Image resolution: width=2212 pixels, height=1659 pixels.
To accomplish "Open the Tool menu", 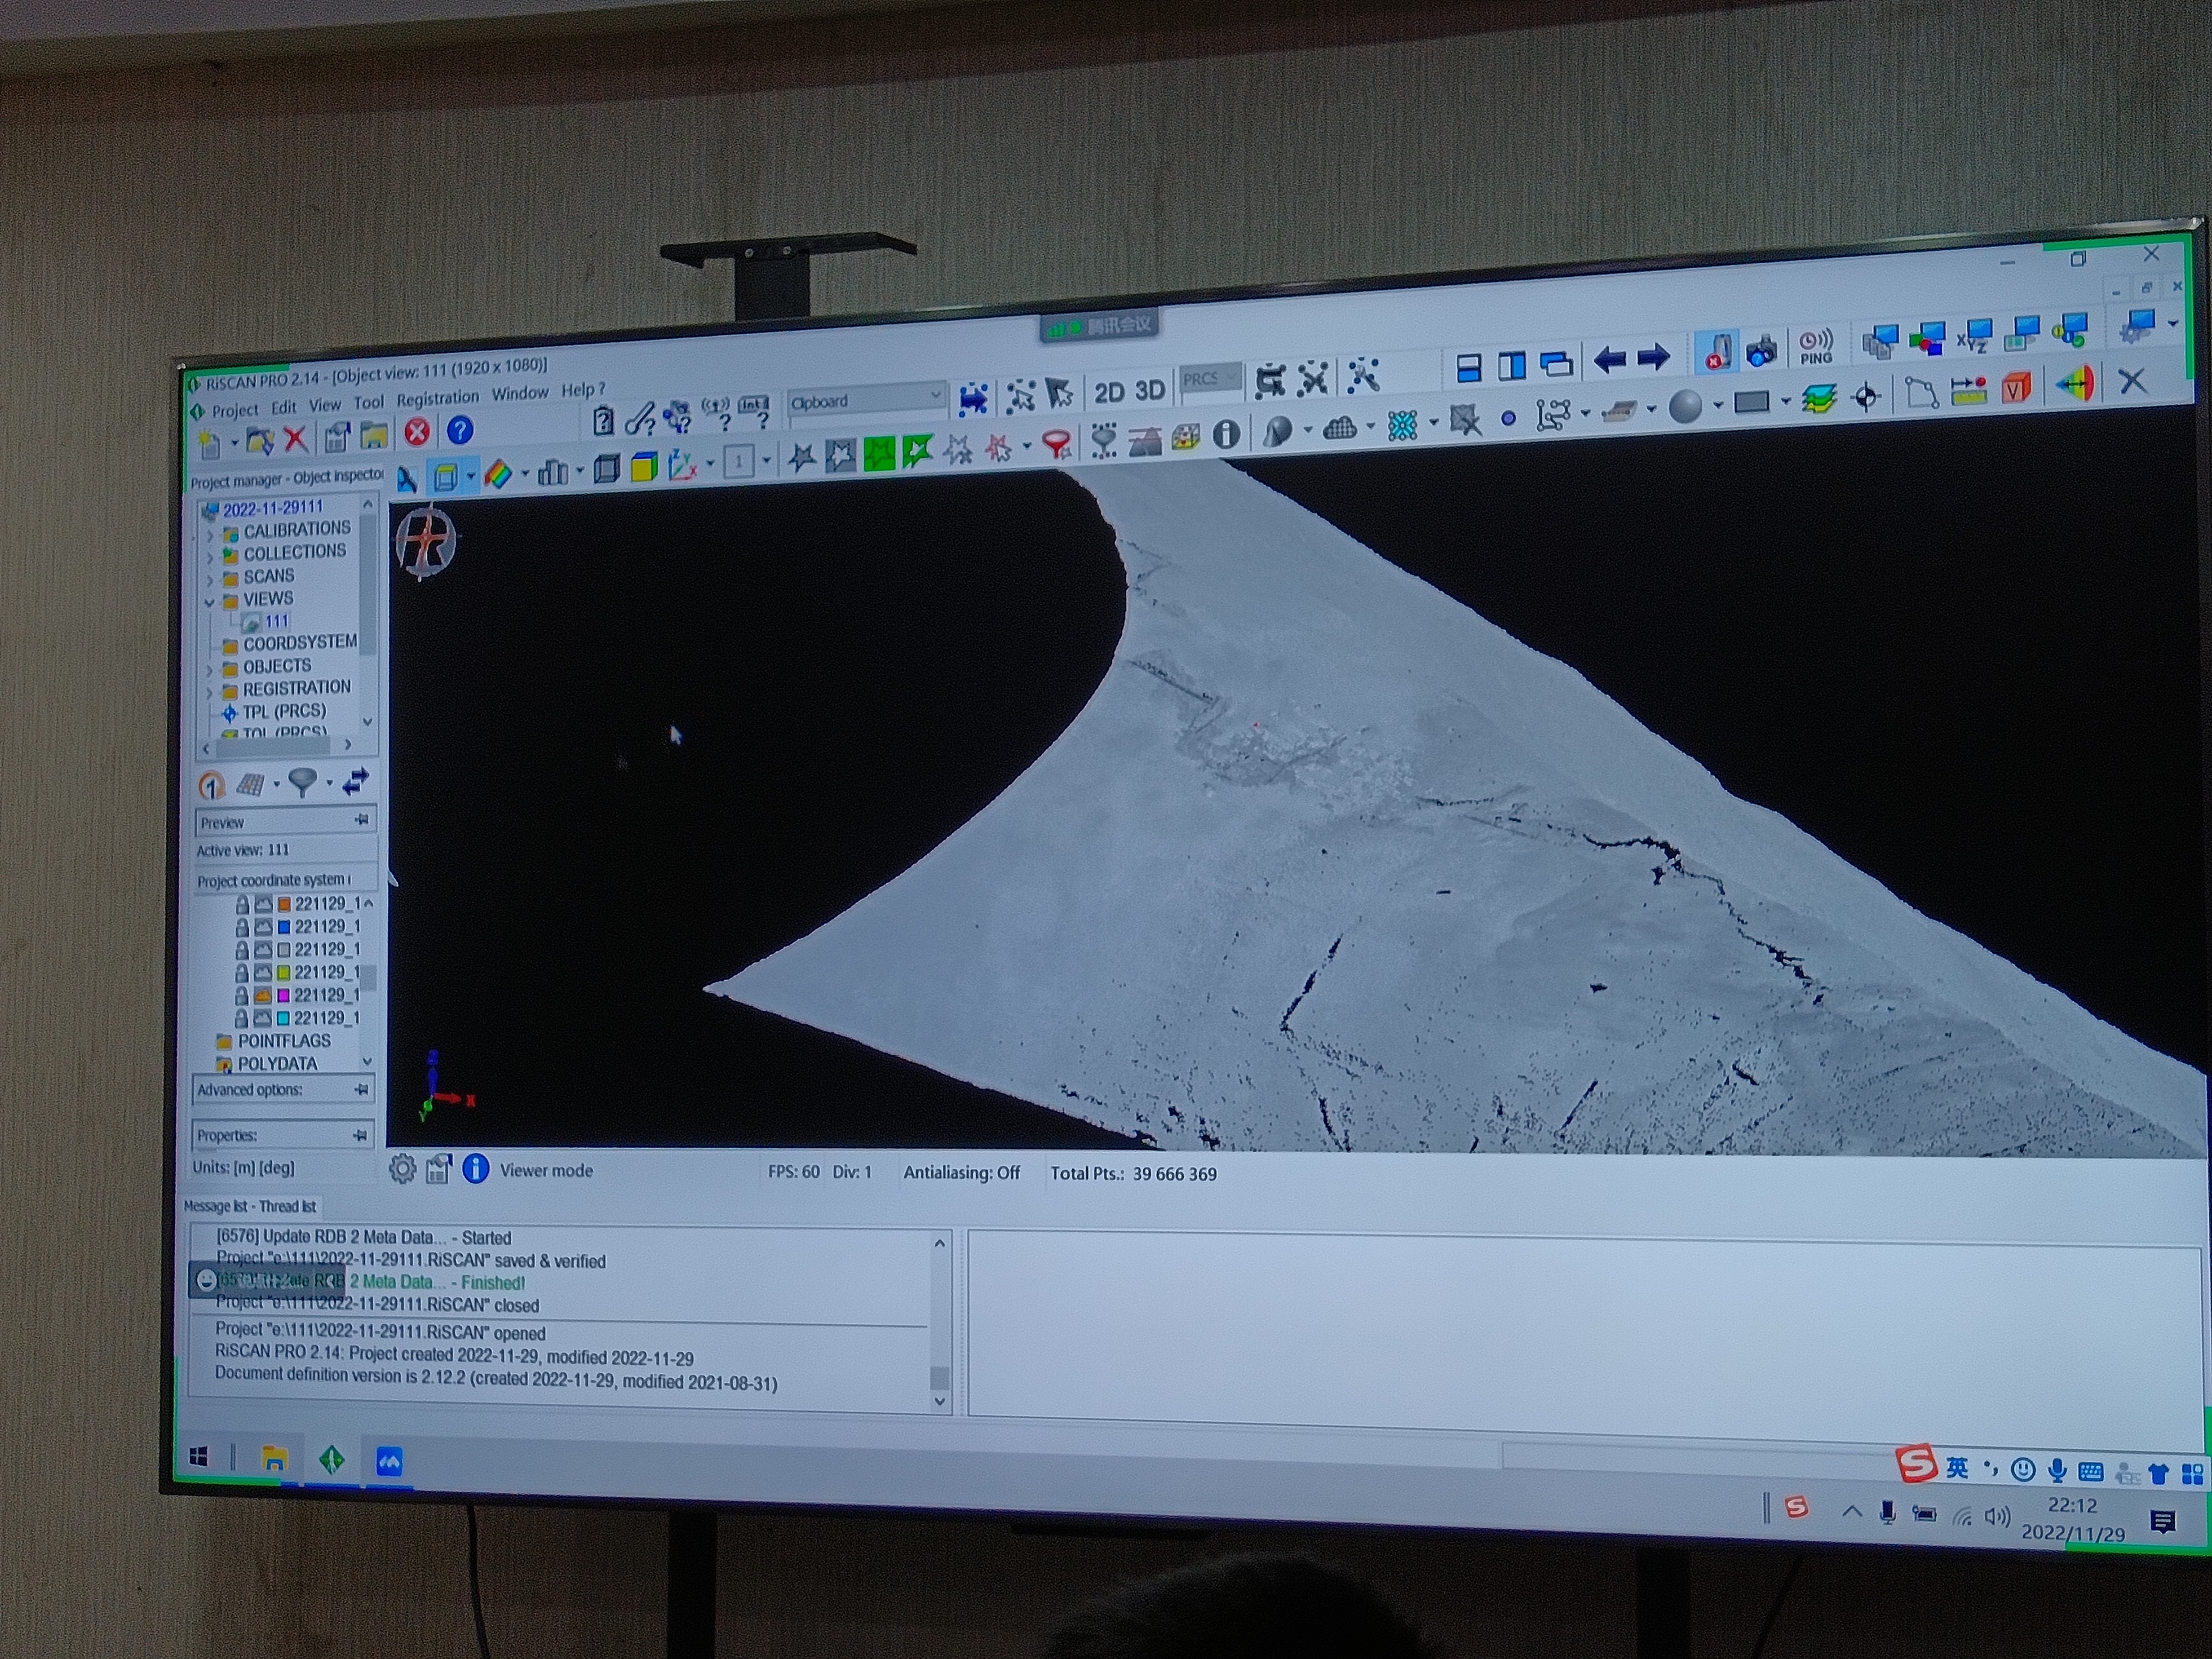I will [368, 402].
